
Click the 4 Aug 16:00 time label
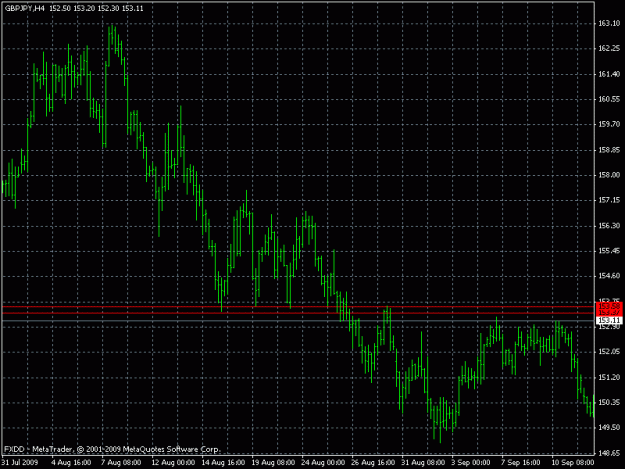(x=71, y=463)
